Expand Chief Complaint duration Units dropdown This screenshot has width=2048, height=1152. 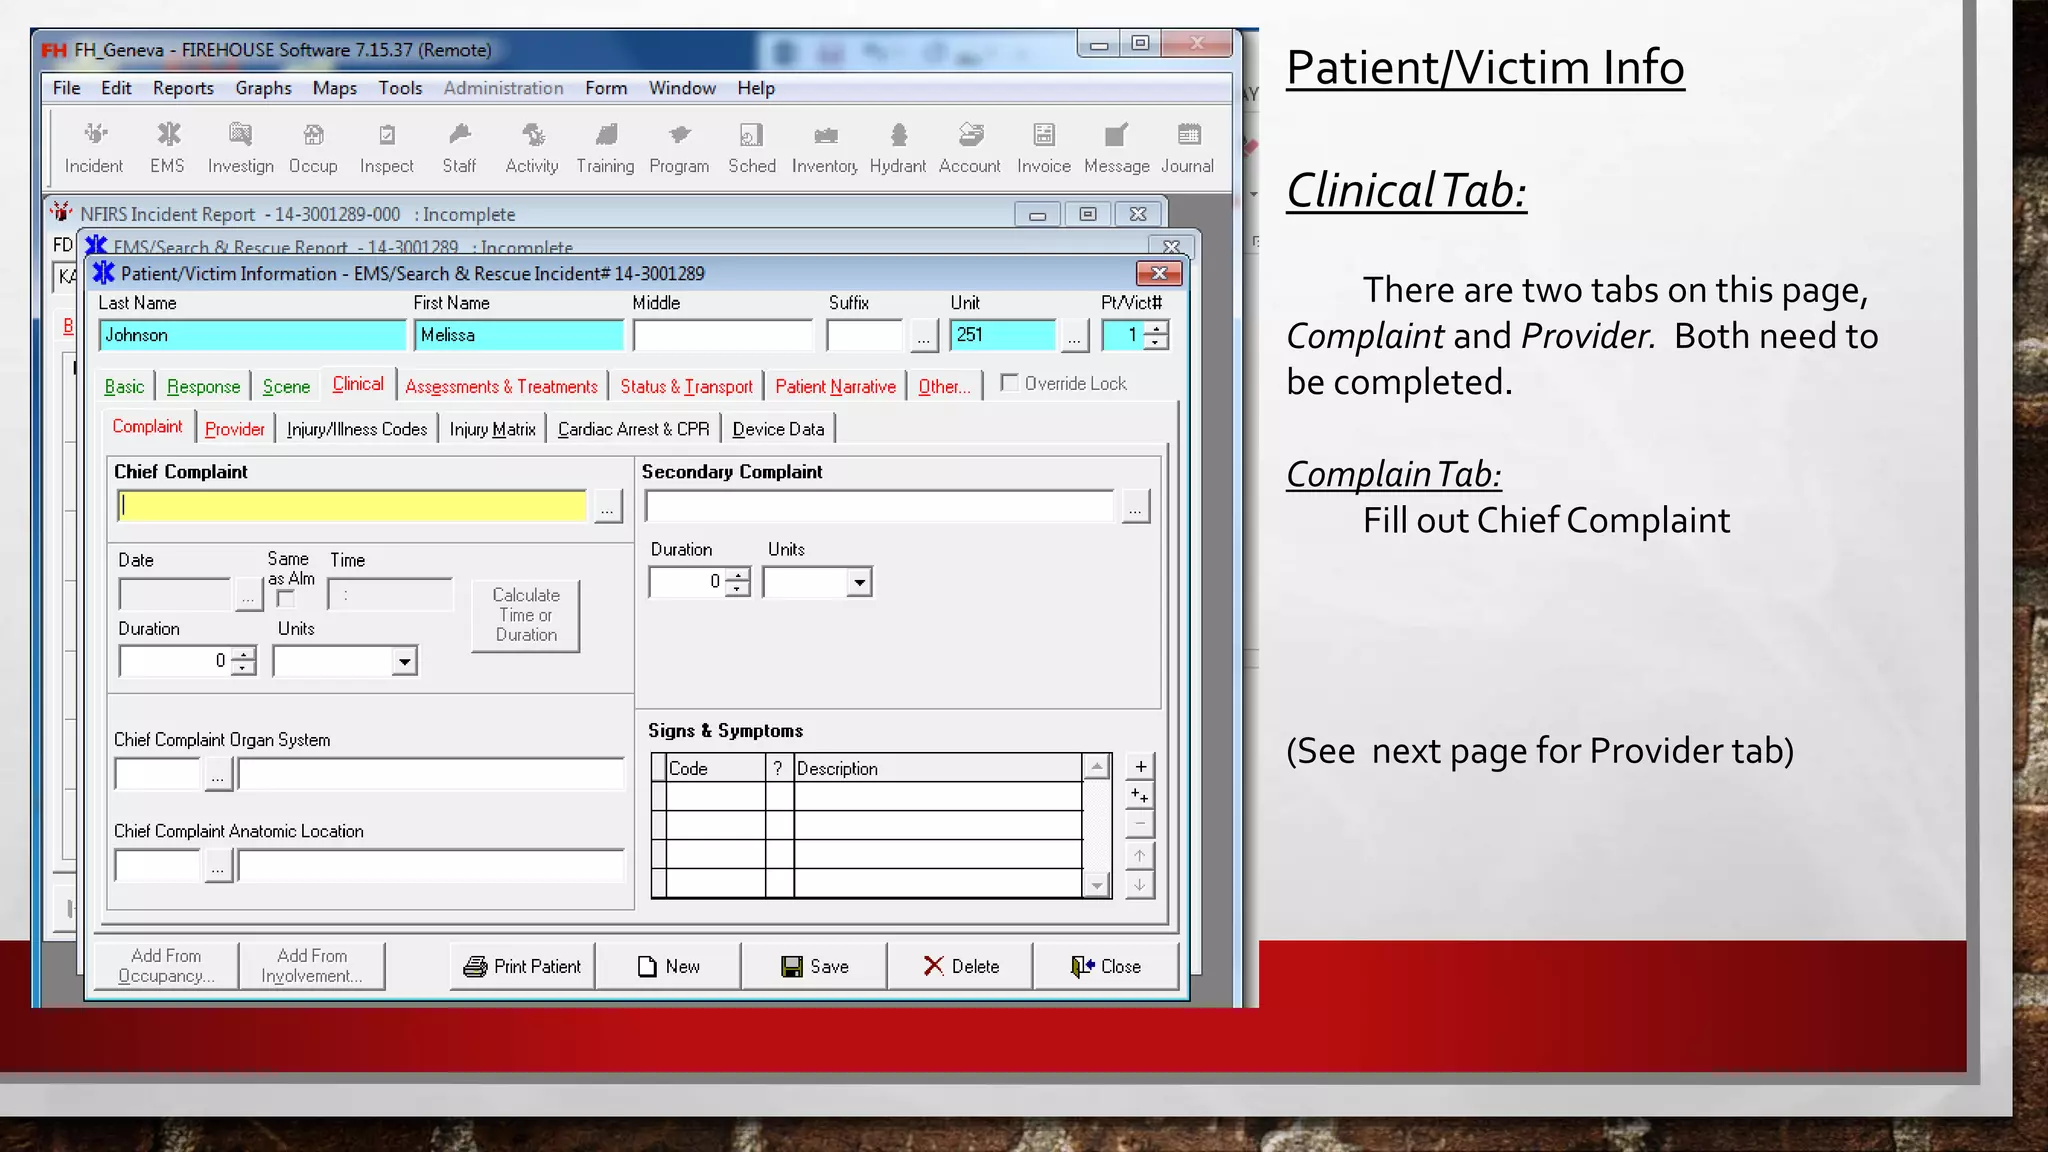click(x=404, y=661)
